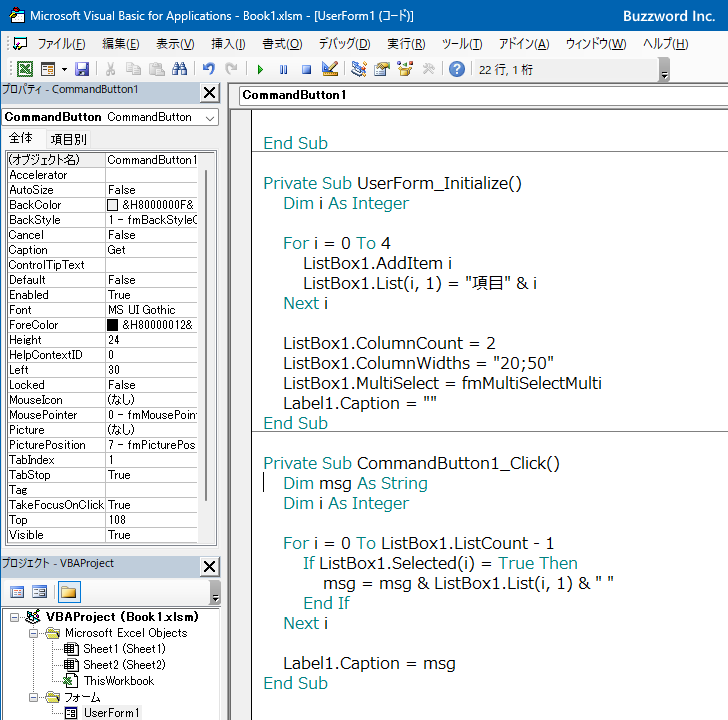The width and height of the screenshot is (728, 720).
Task: Click the properties list vertical scrollbar
Action: (x=206, y=334)
